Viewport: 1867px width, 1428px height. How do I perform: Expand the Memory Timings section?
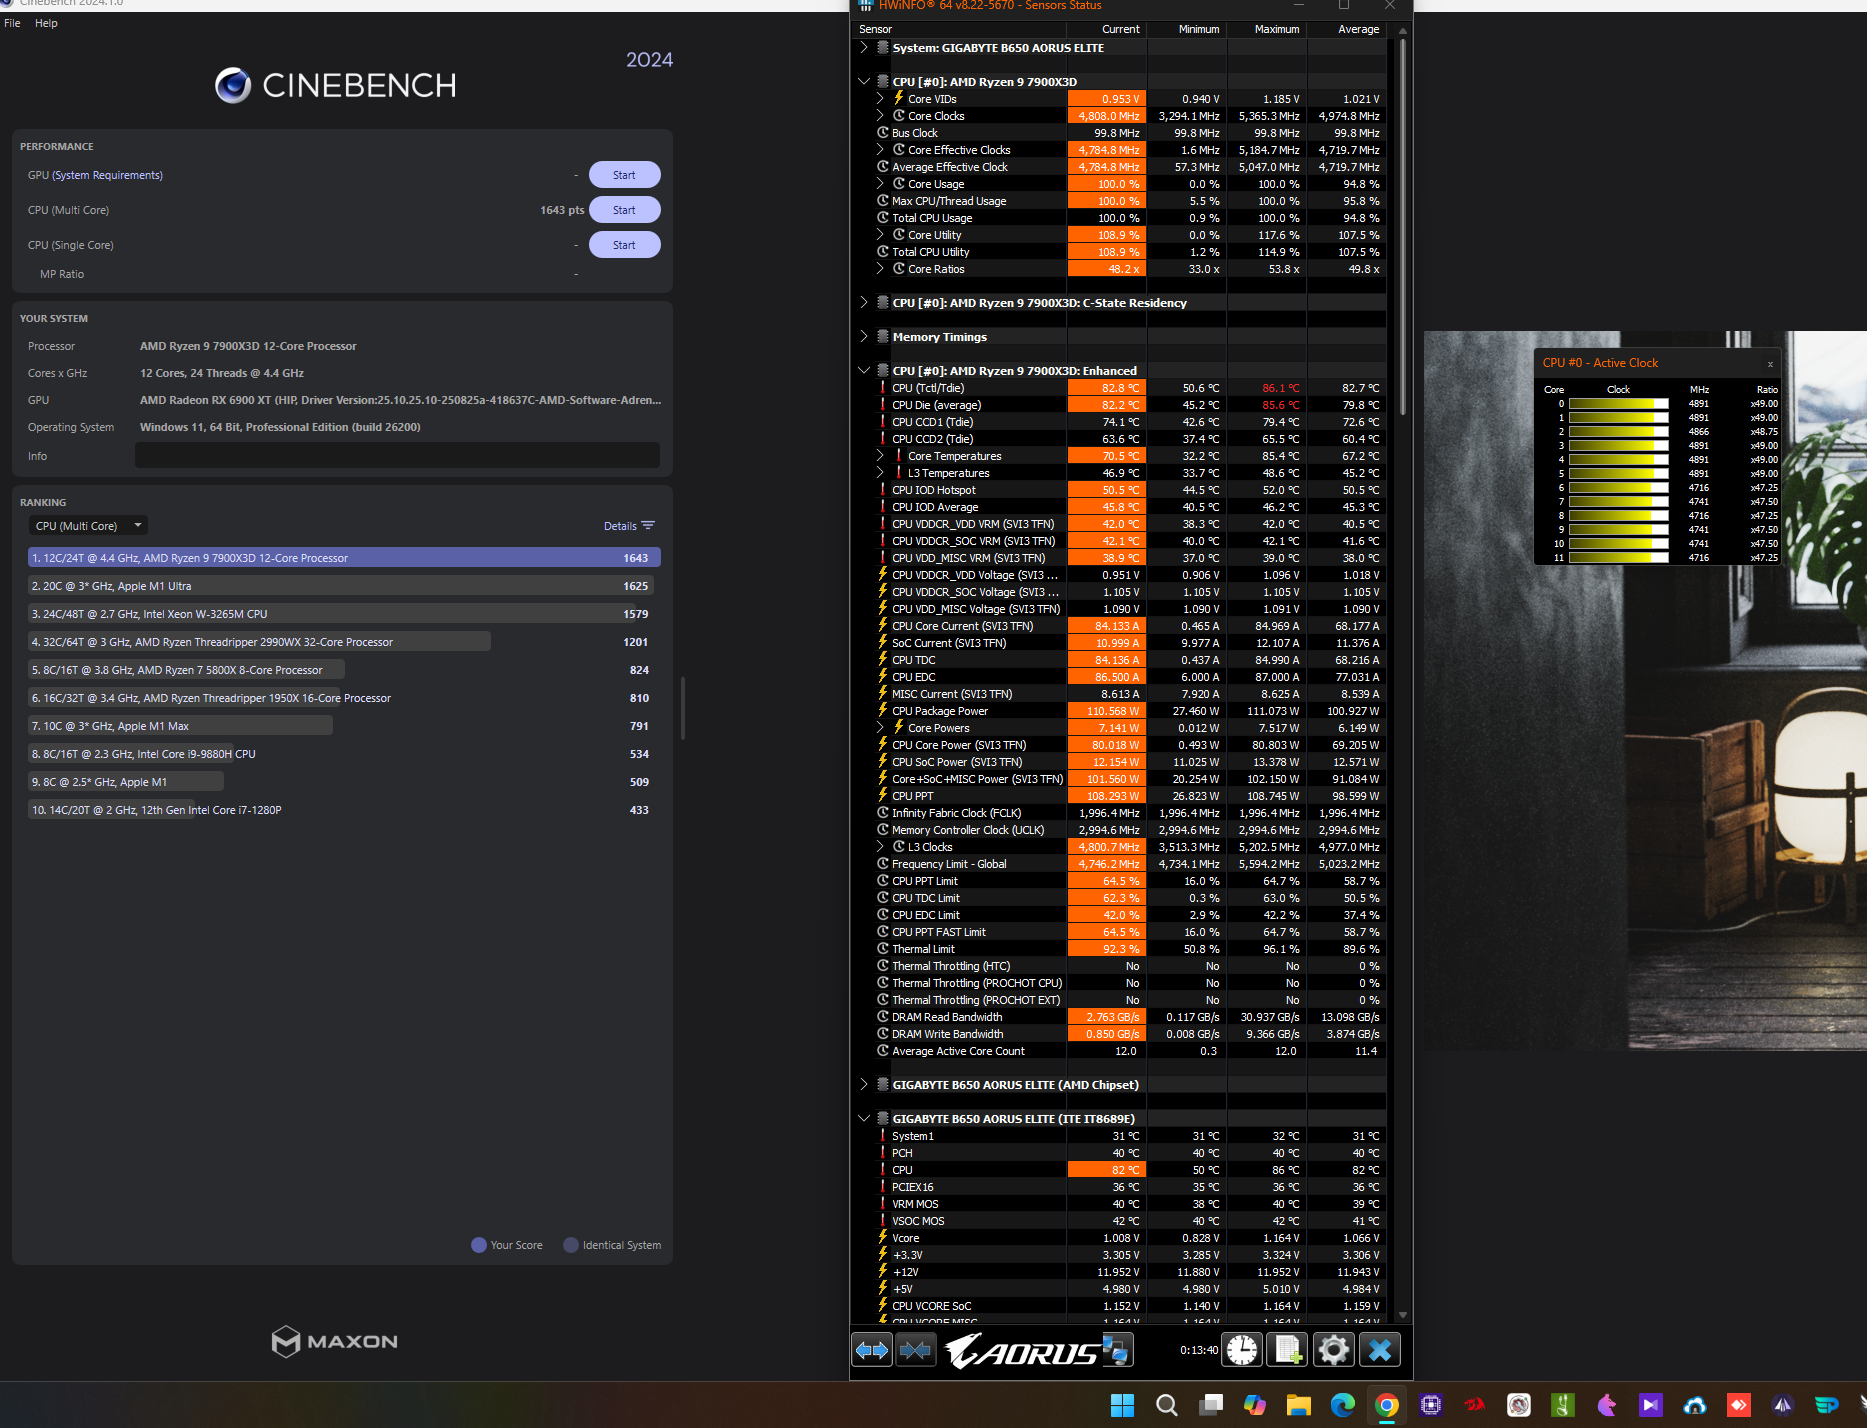point(864,337)
